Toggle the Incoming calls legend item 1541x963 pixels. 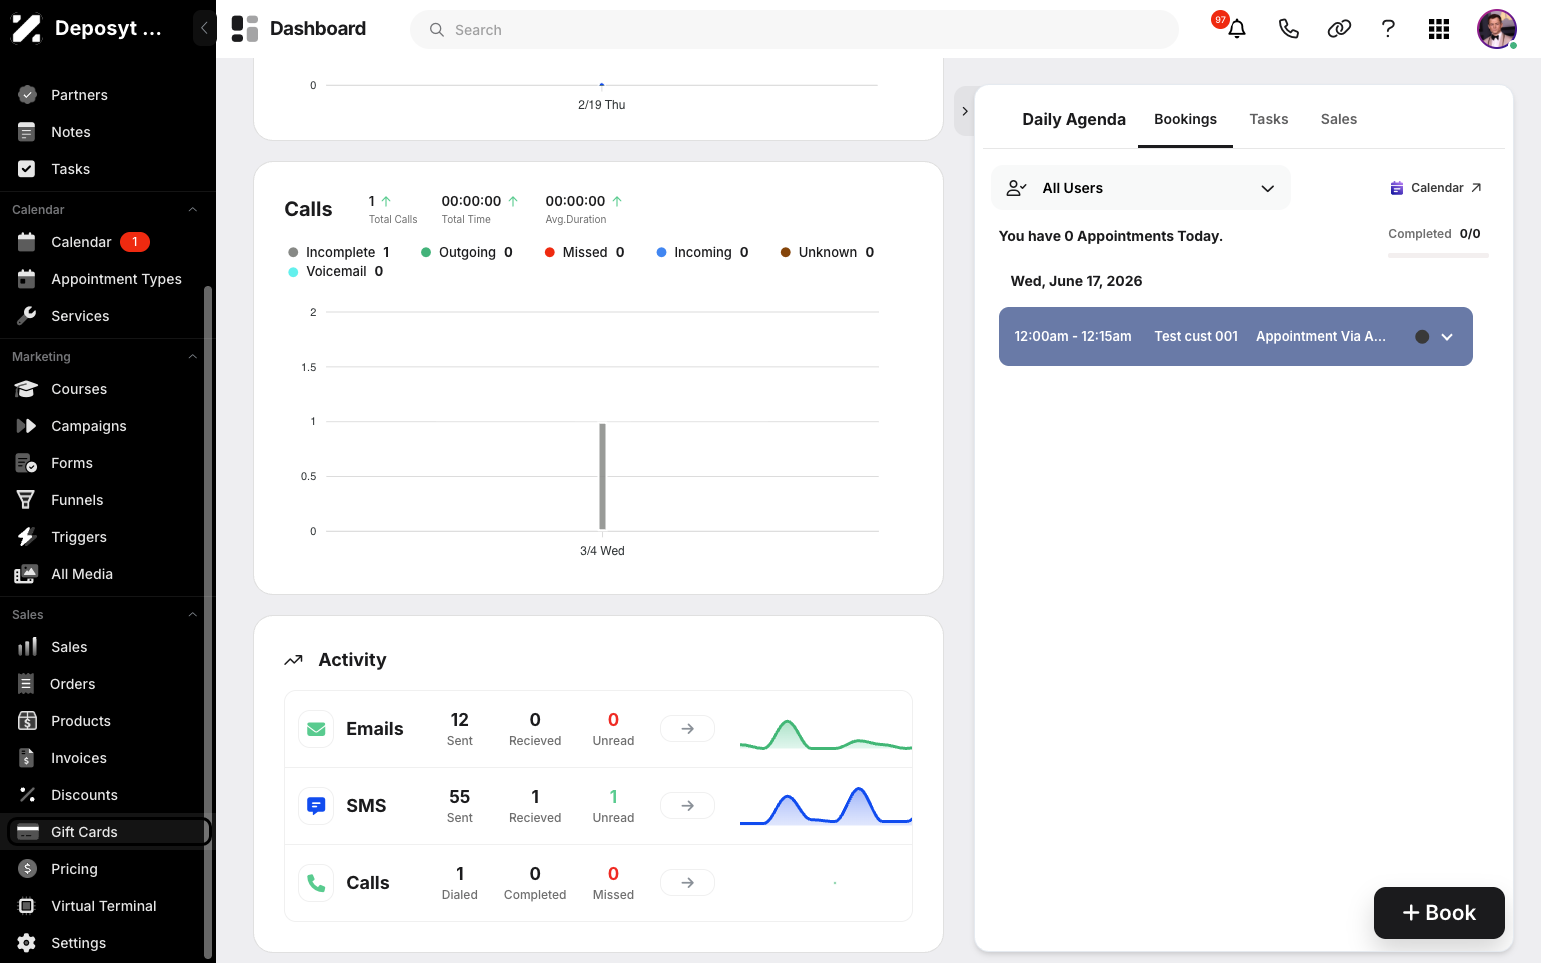tap(702, 252)
